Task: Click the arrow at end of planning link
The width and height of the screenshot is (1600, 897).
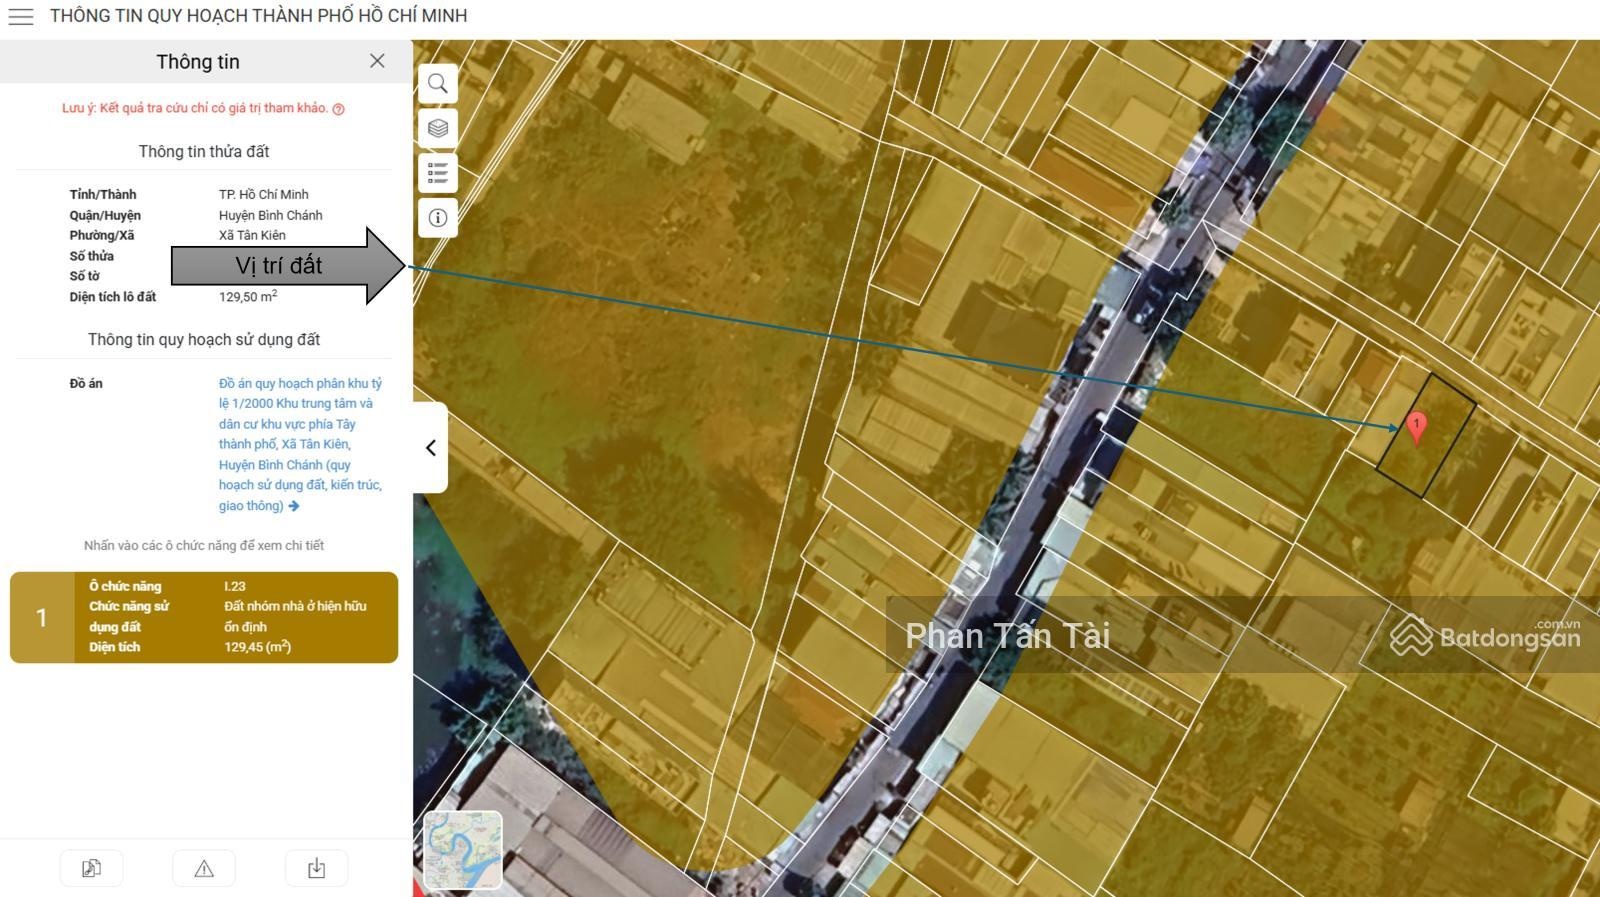Action: [294, 506]
